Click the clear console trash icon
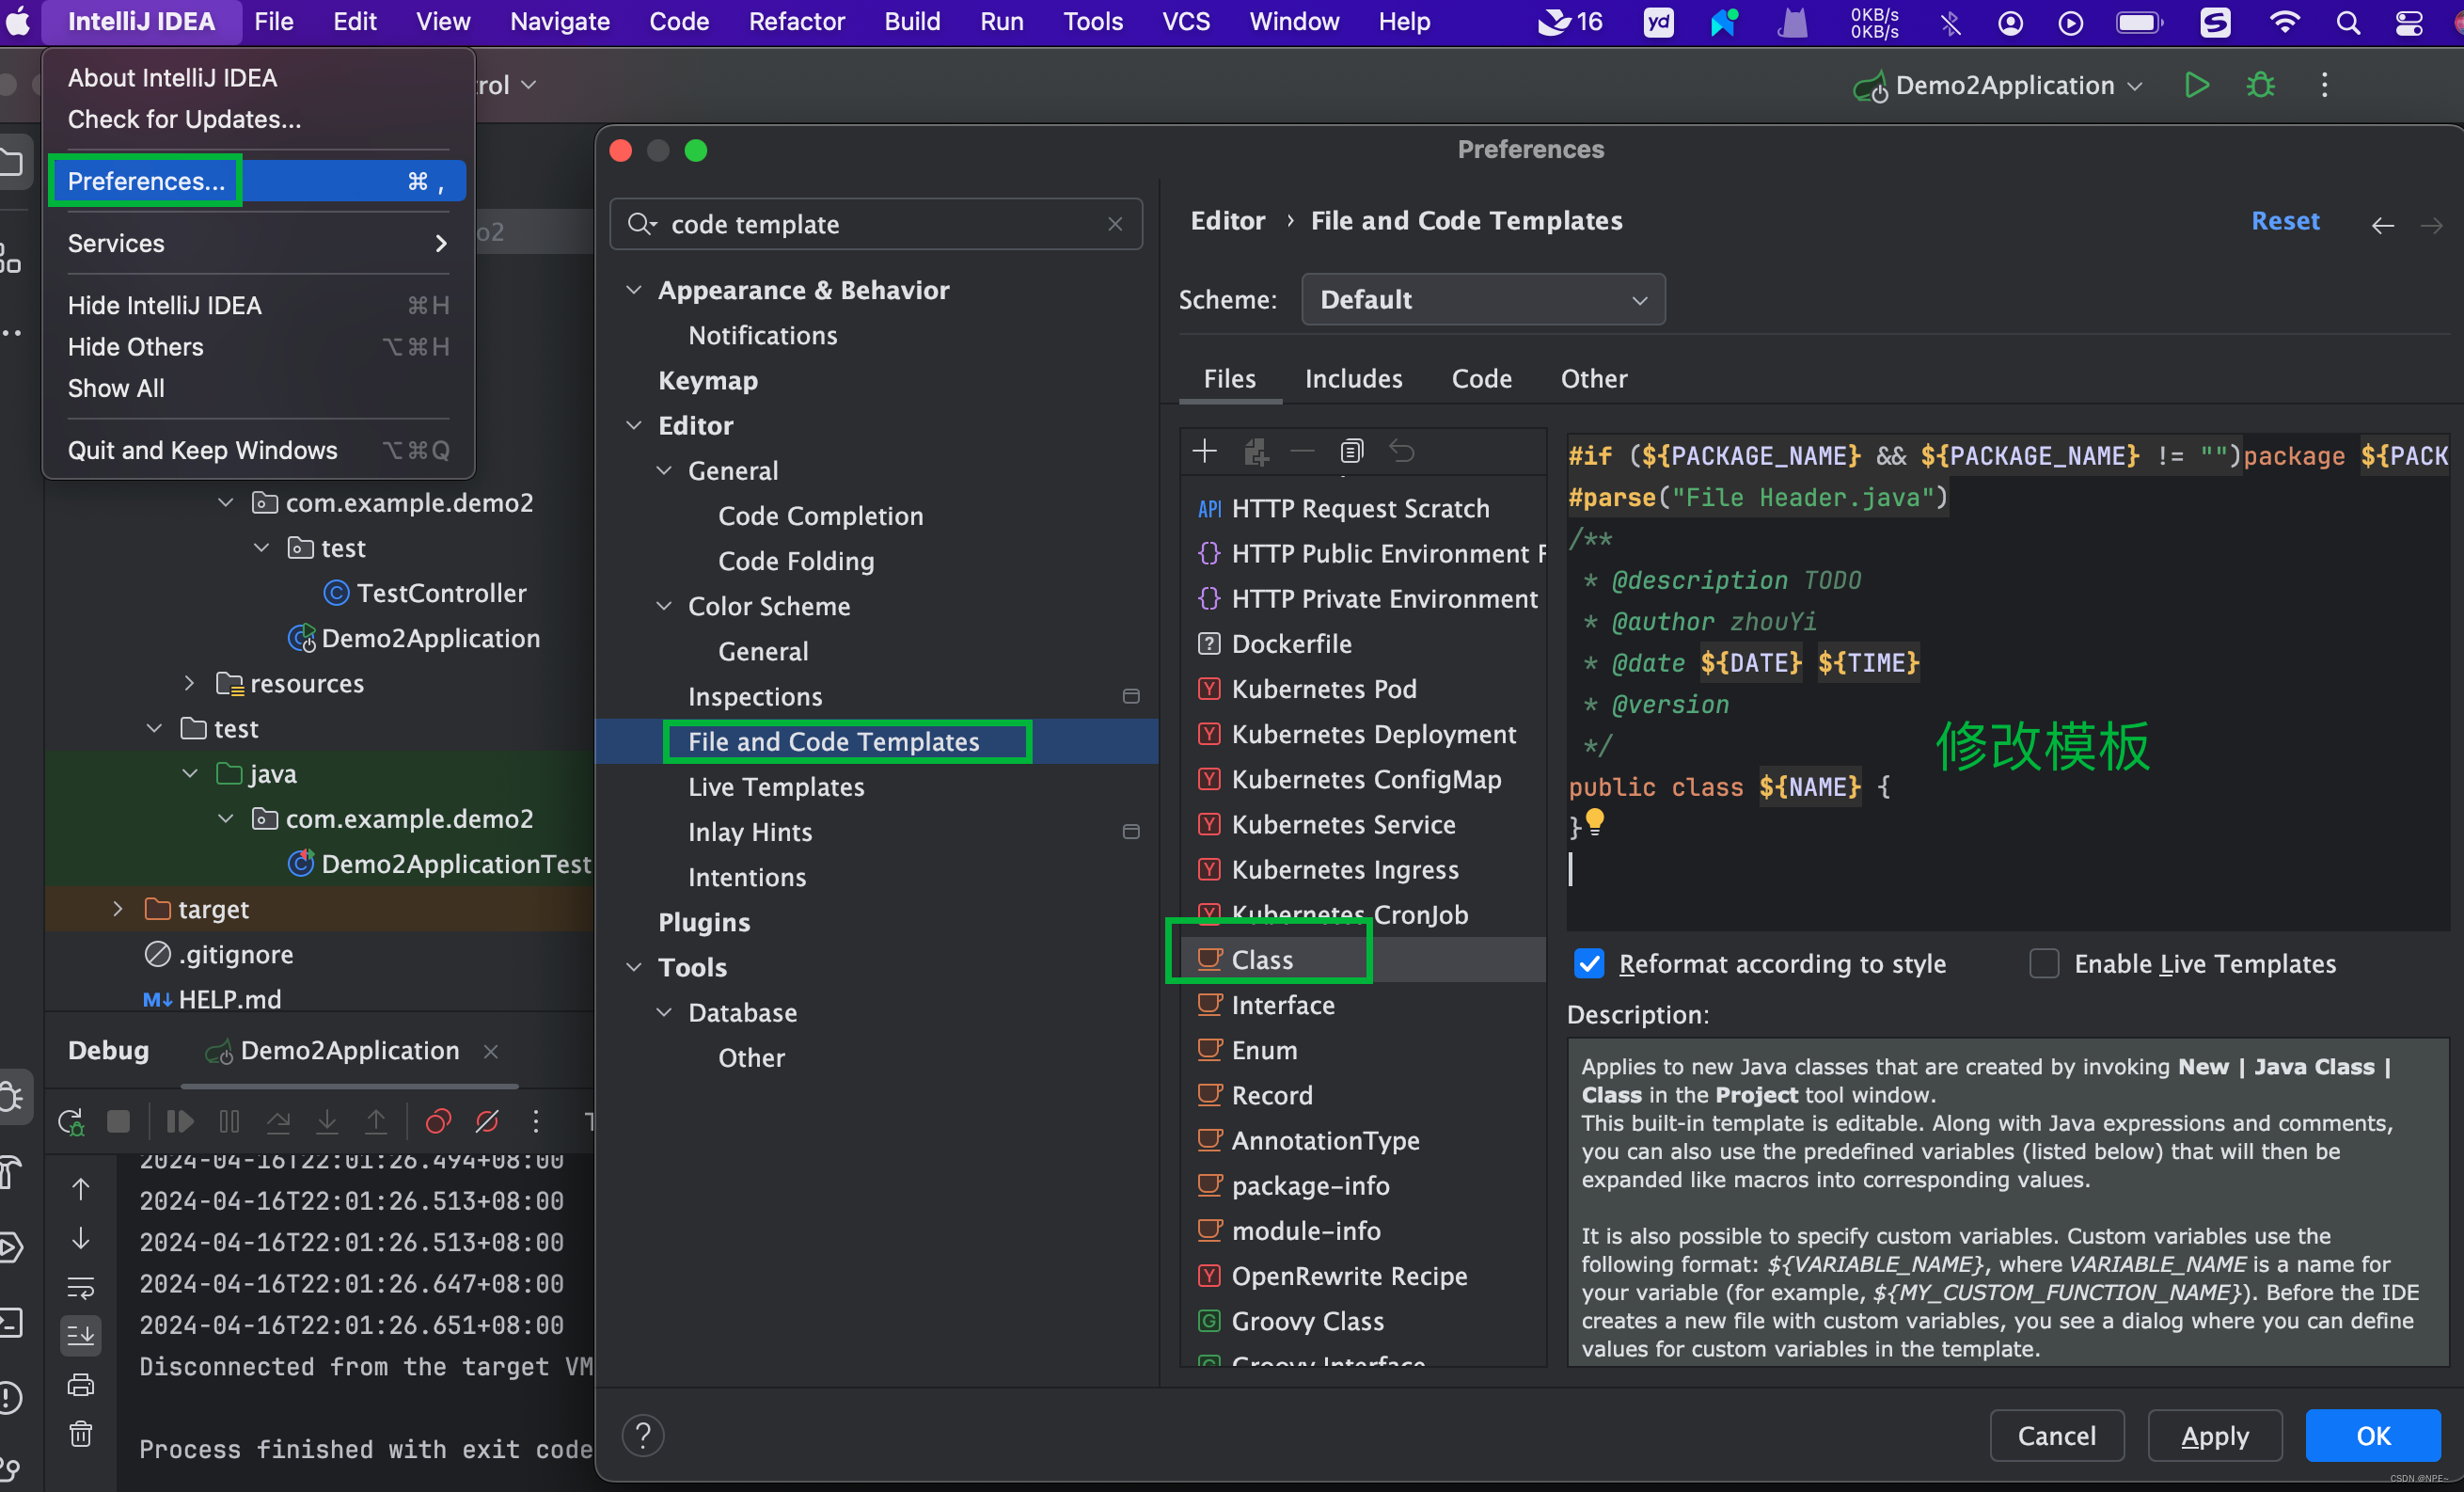Viewport: 2464px width, 1492px height. (x=81, y=1434)
